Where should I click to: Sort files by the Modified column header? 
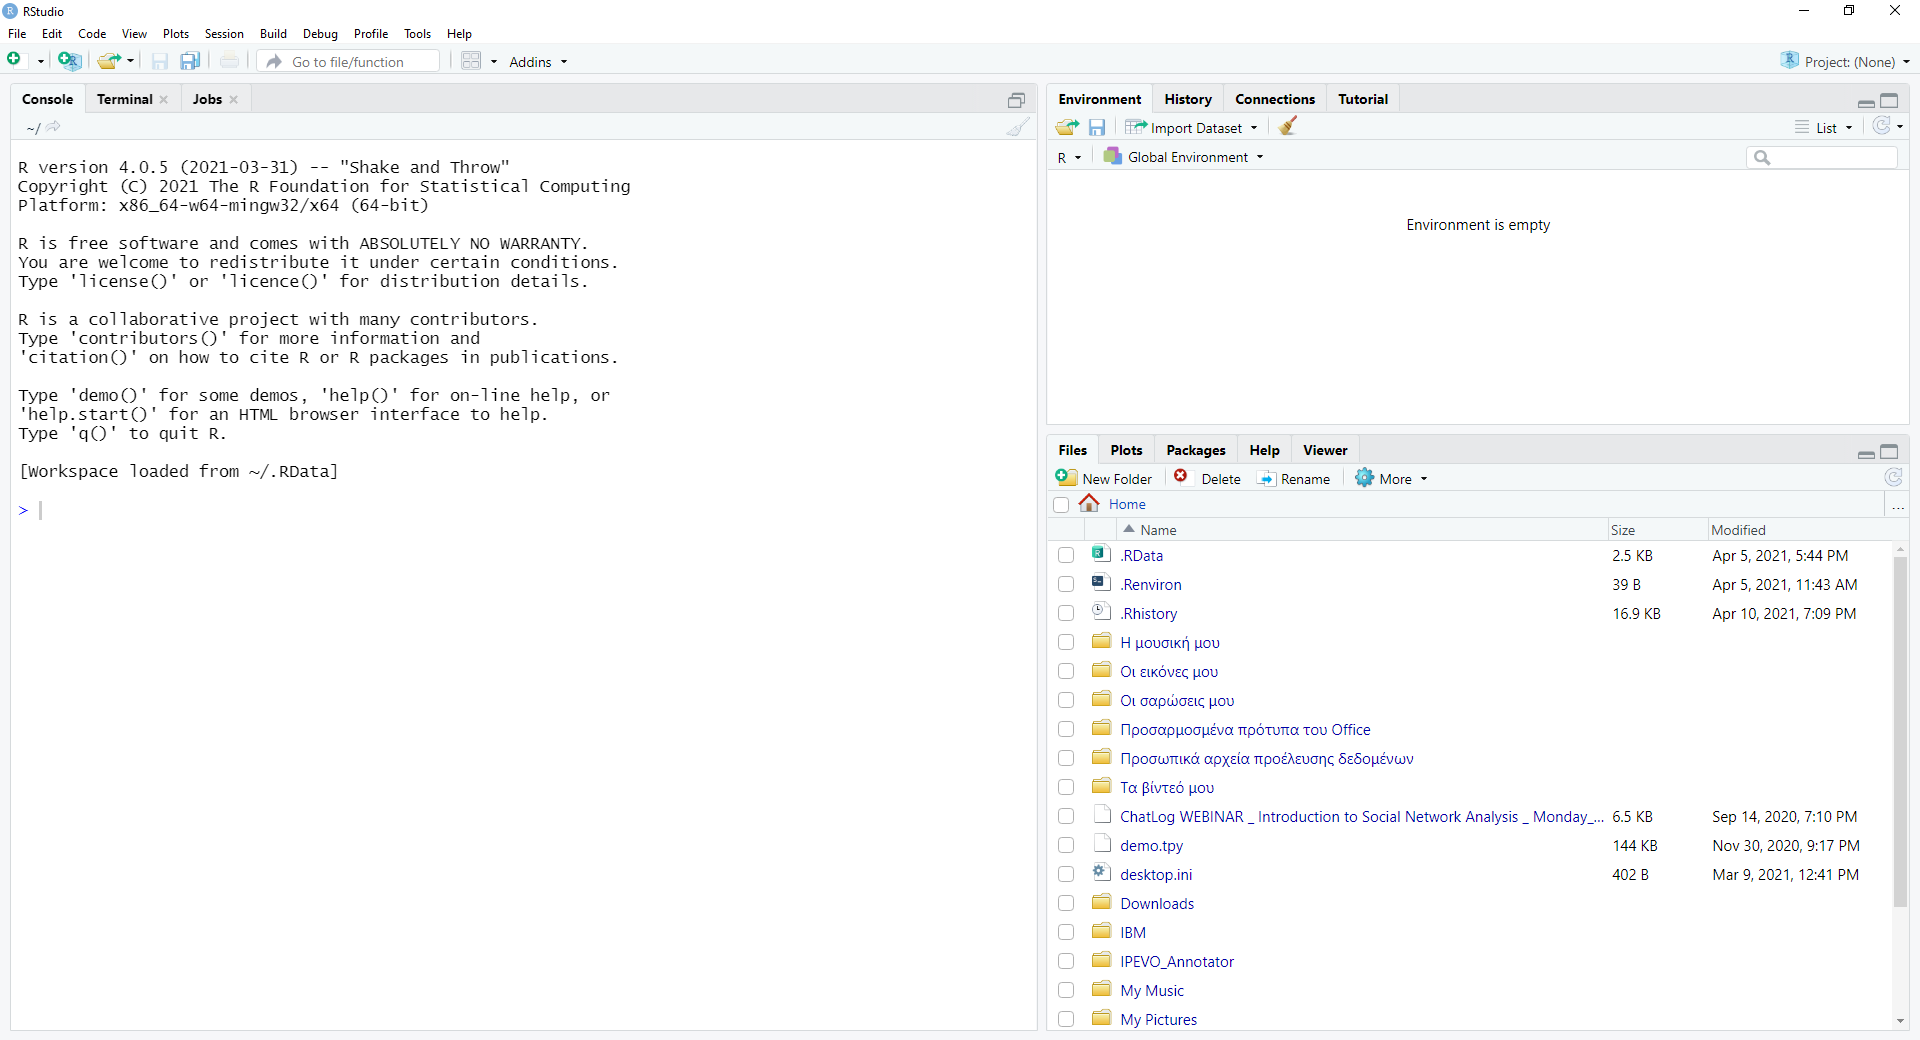pyautogui.click(x=1738, y=530)
